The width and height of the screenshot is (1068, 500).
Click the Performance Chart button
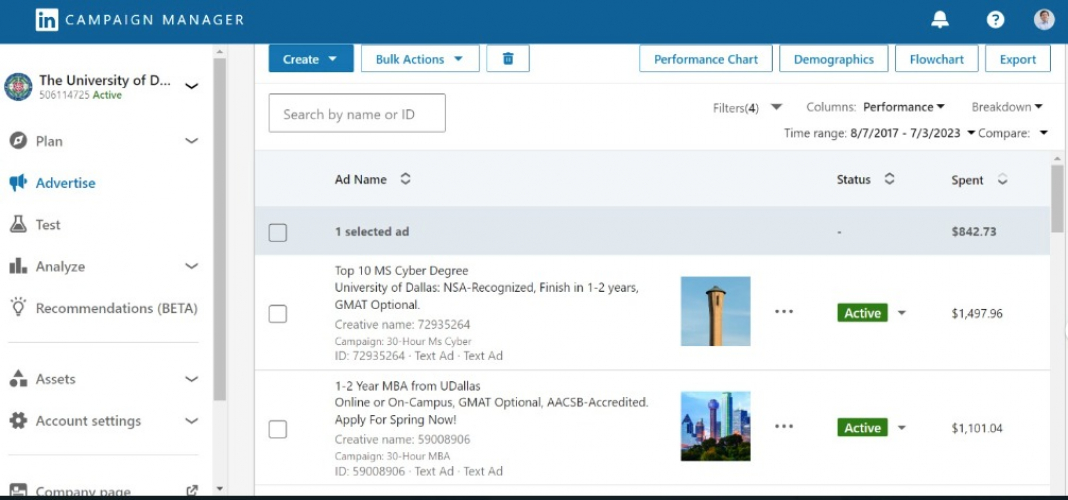(x=706, y=59)
